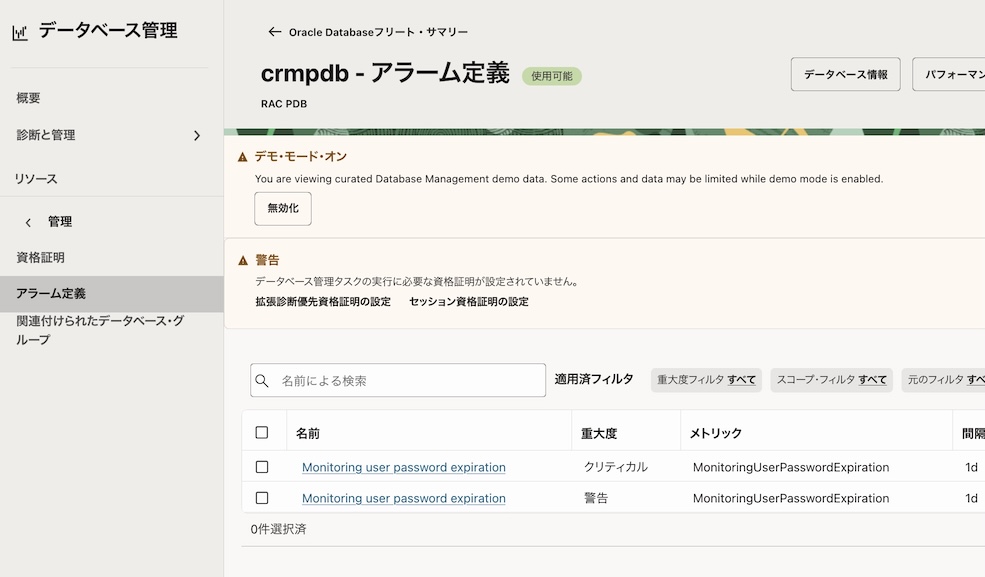Open the クリティカル Monitoring user password expiration link
The height and width of the screenshot is (577, 985).
click(404, 467)
